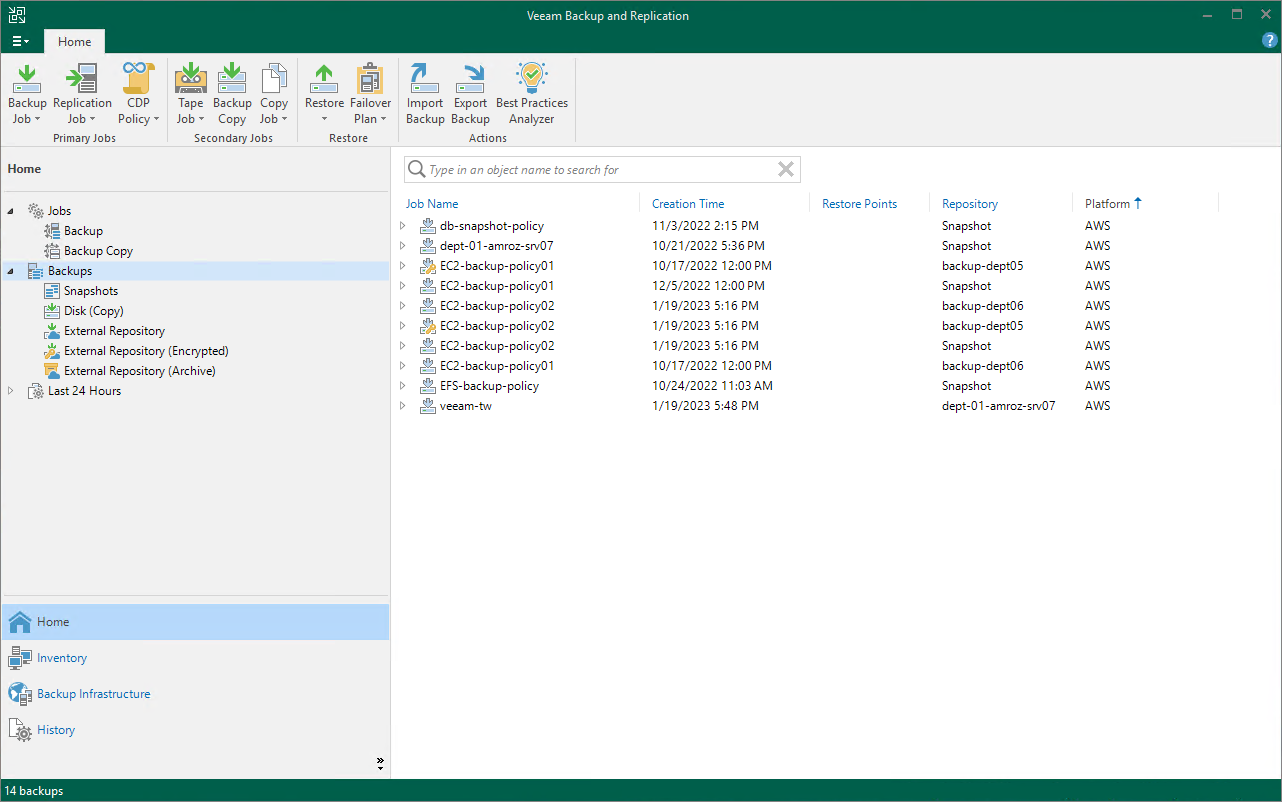Open the Backup Job ribbon button

coord(27,94)
